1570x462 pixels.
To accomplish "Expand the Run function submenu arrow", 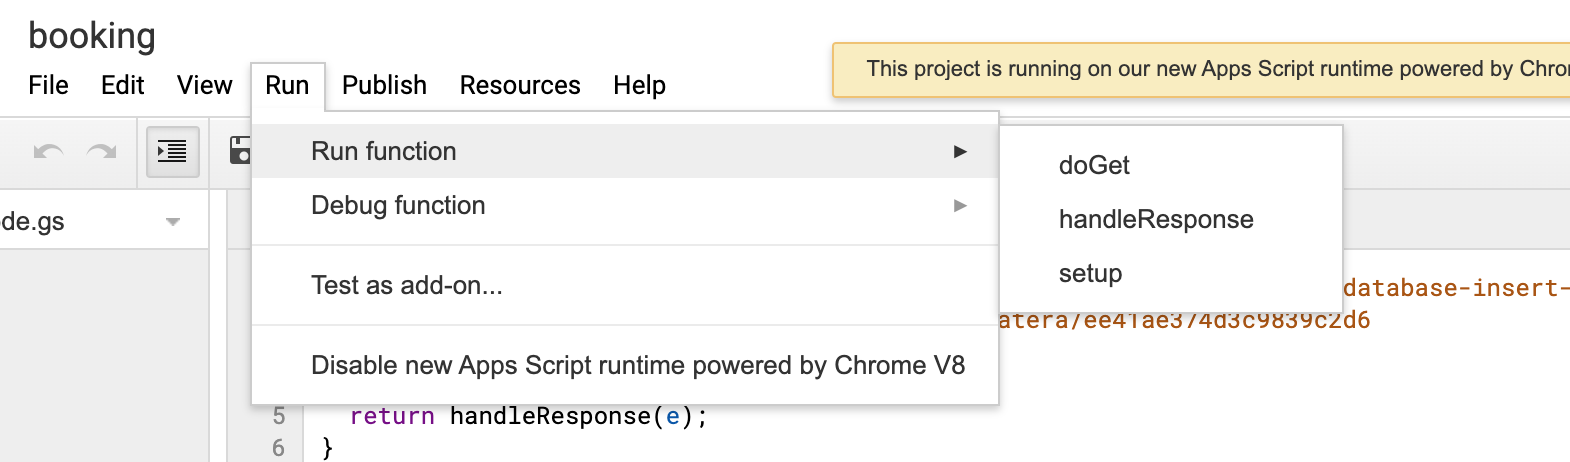I will [960, 152].
